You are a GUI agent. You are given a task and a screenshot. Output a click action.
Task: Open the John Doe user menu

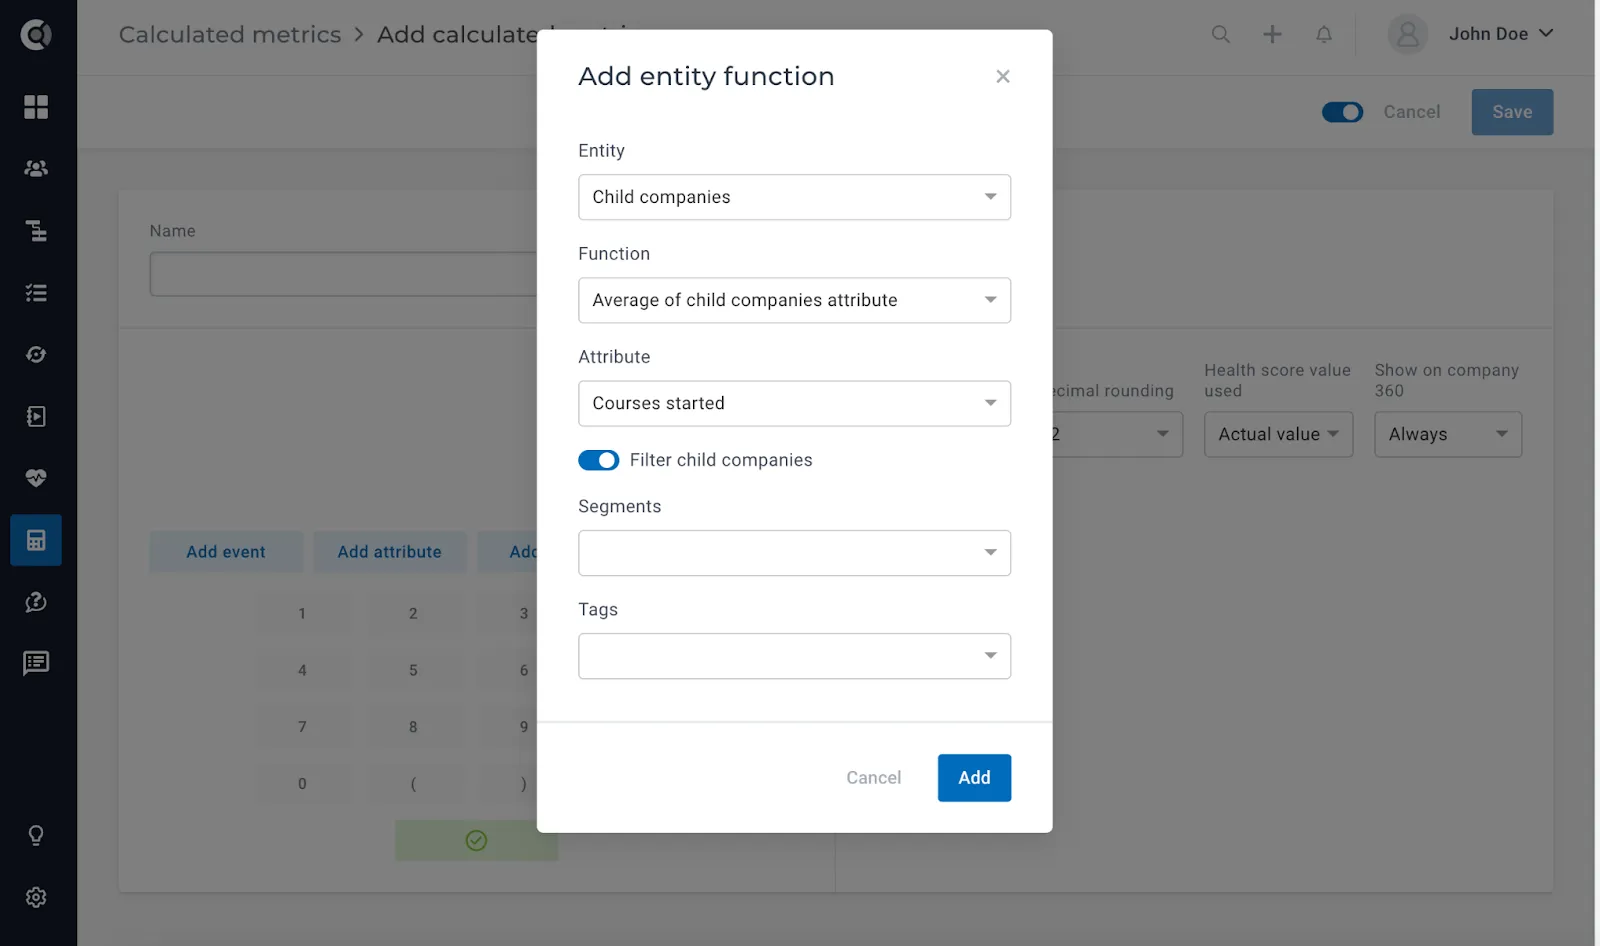[1501, 34]
